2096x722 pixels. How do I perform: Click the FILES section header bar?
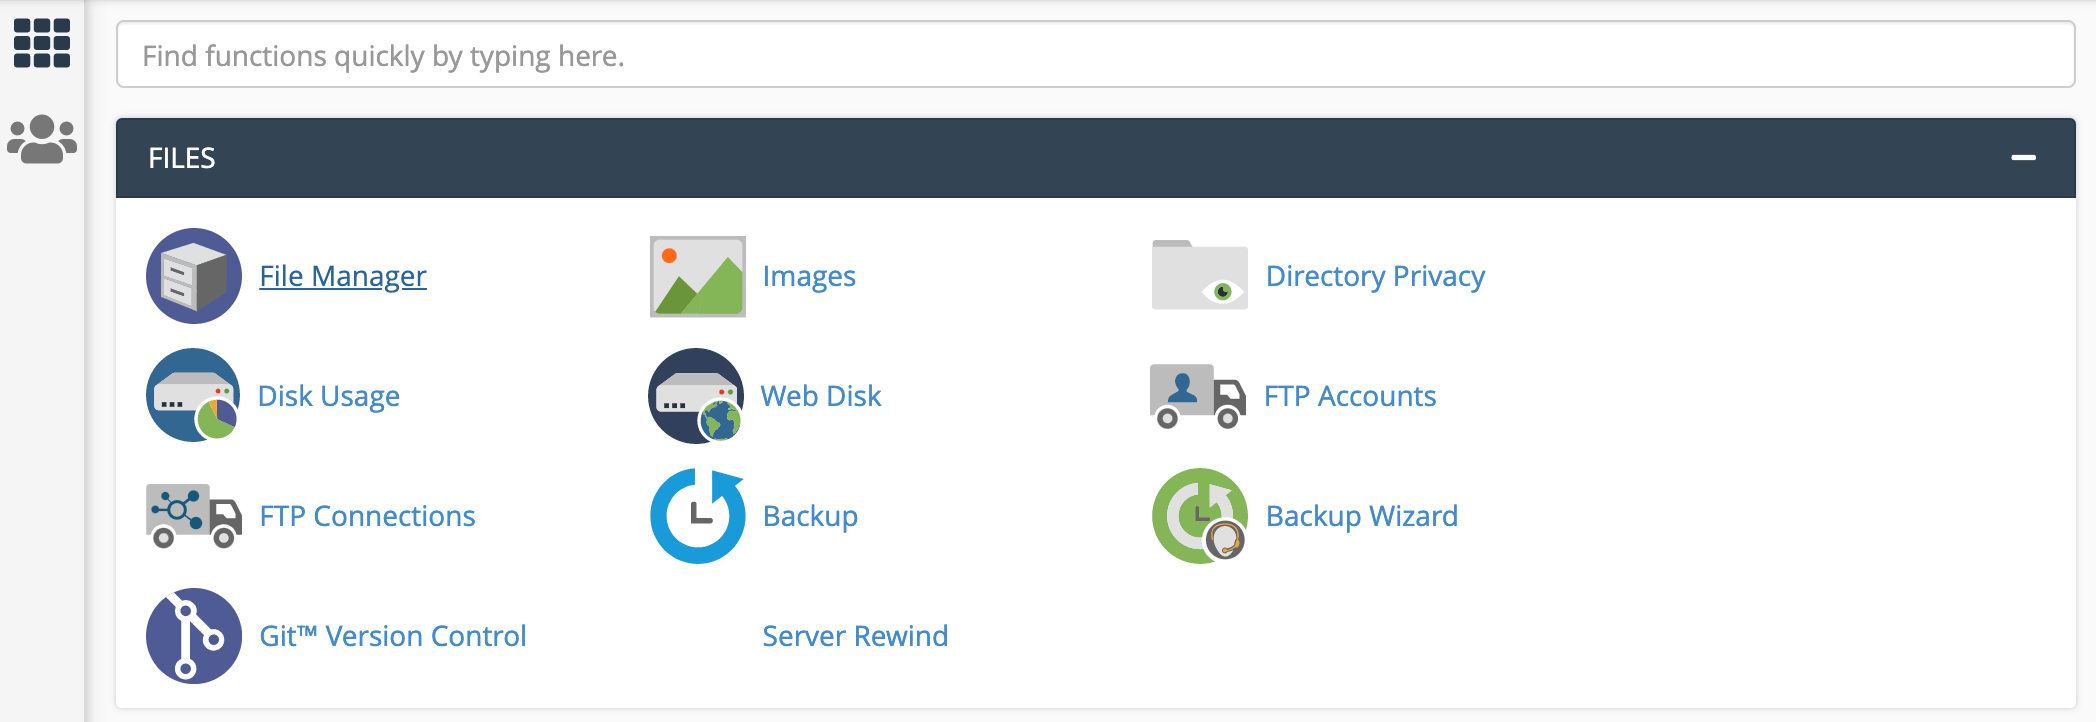(1000, 158)
